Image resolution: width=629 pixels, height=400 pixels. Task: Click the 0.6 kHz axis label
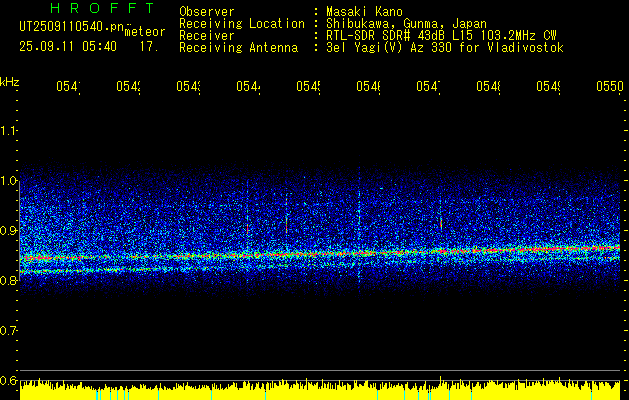pos(8,380)
